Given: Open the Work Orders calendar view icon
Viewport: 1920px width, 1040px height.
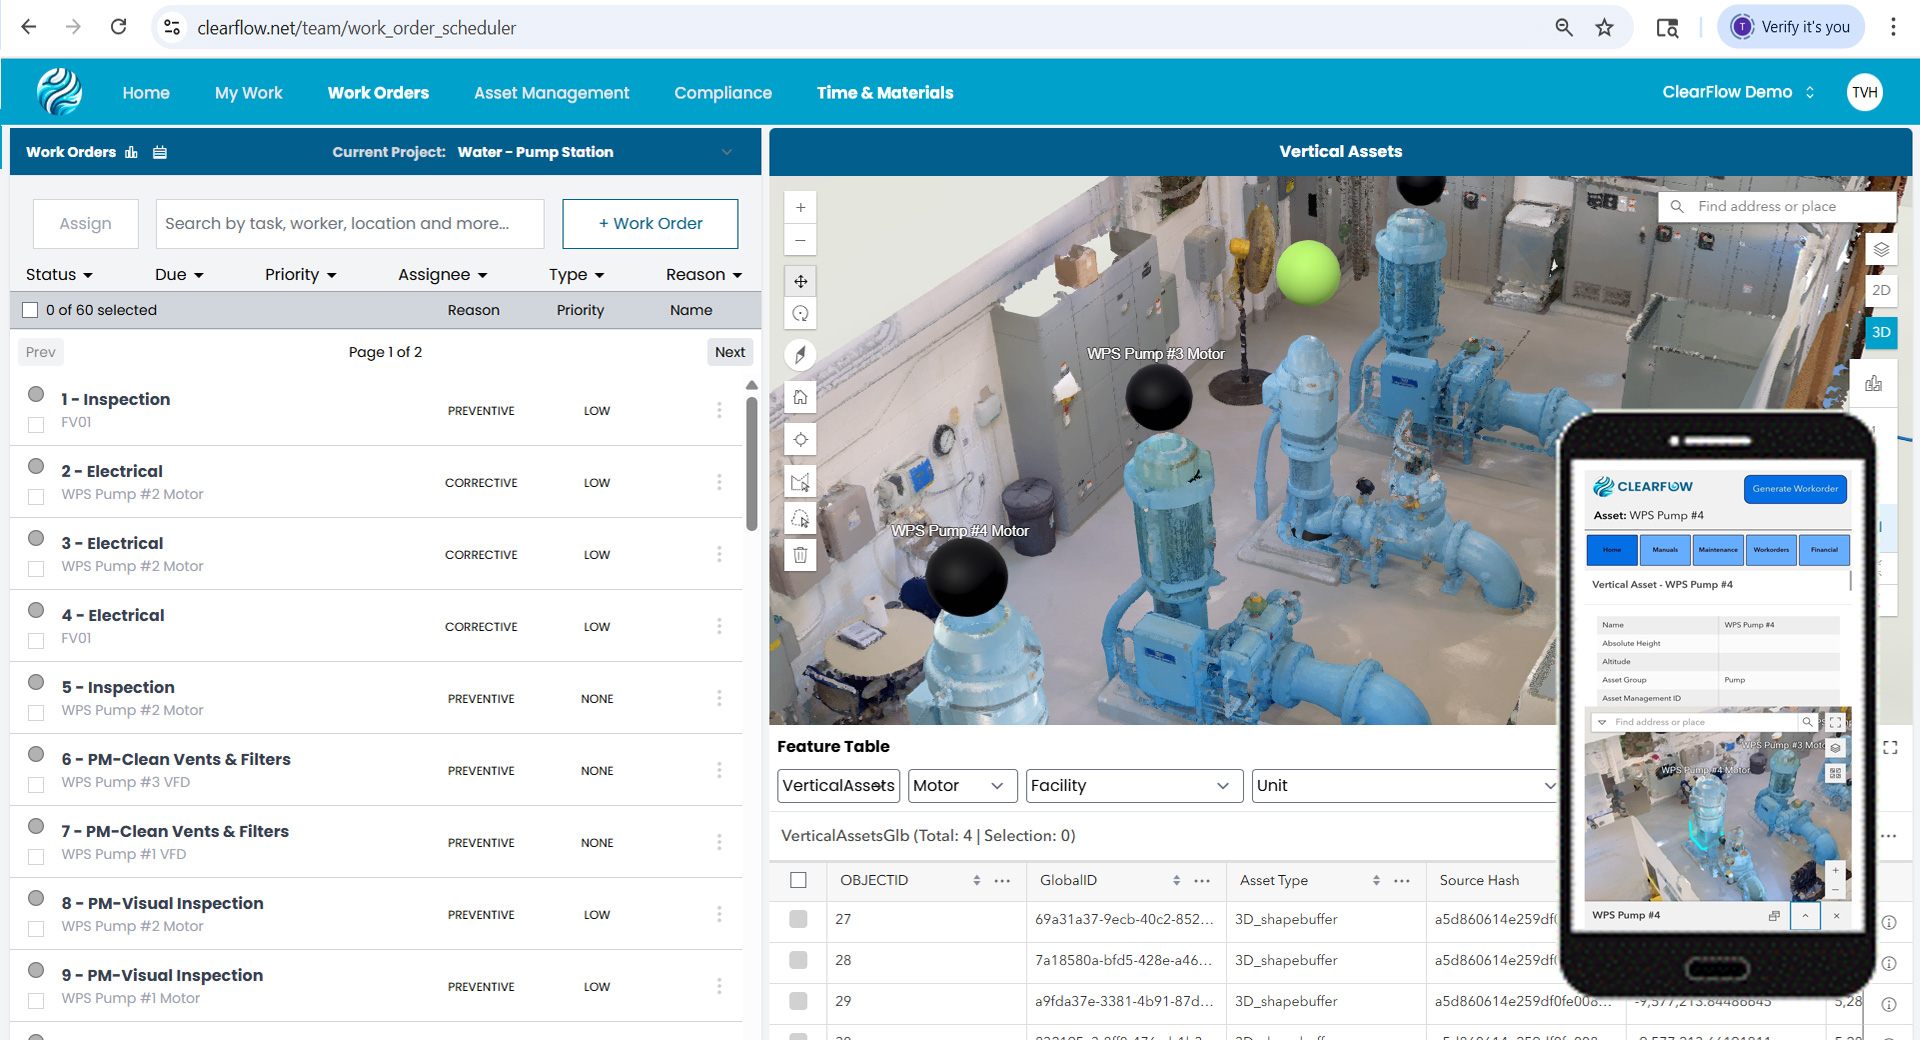Looking at the screenshot, I should click(x=160, y=152).
